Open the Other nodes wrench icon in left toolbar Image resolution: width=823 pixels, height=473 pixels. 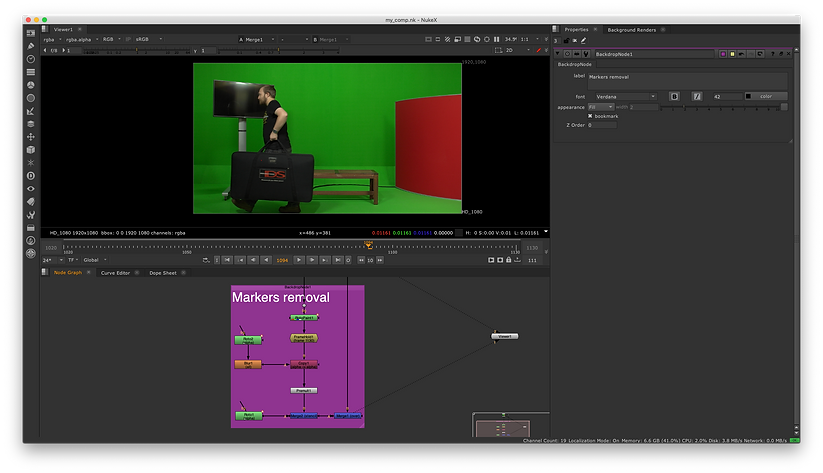(31, 215)
